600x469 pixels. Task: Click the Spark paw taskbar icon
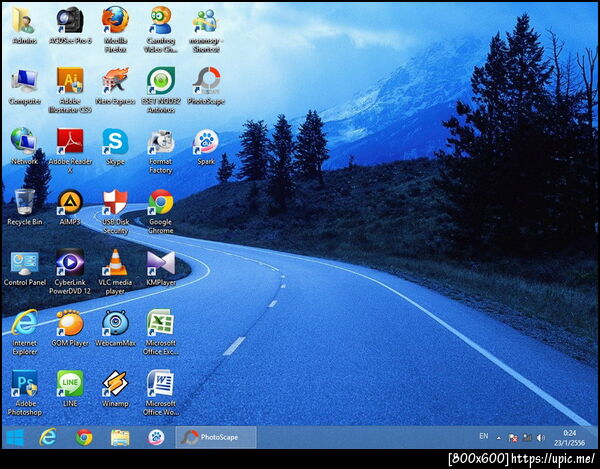pyautogui.click(x=156, y=437)
